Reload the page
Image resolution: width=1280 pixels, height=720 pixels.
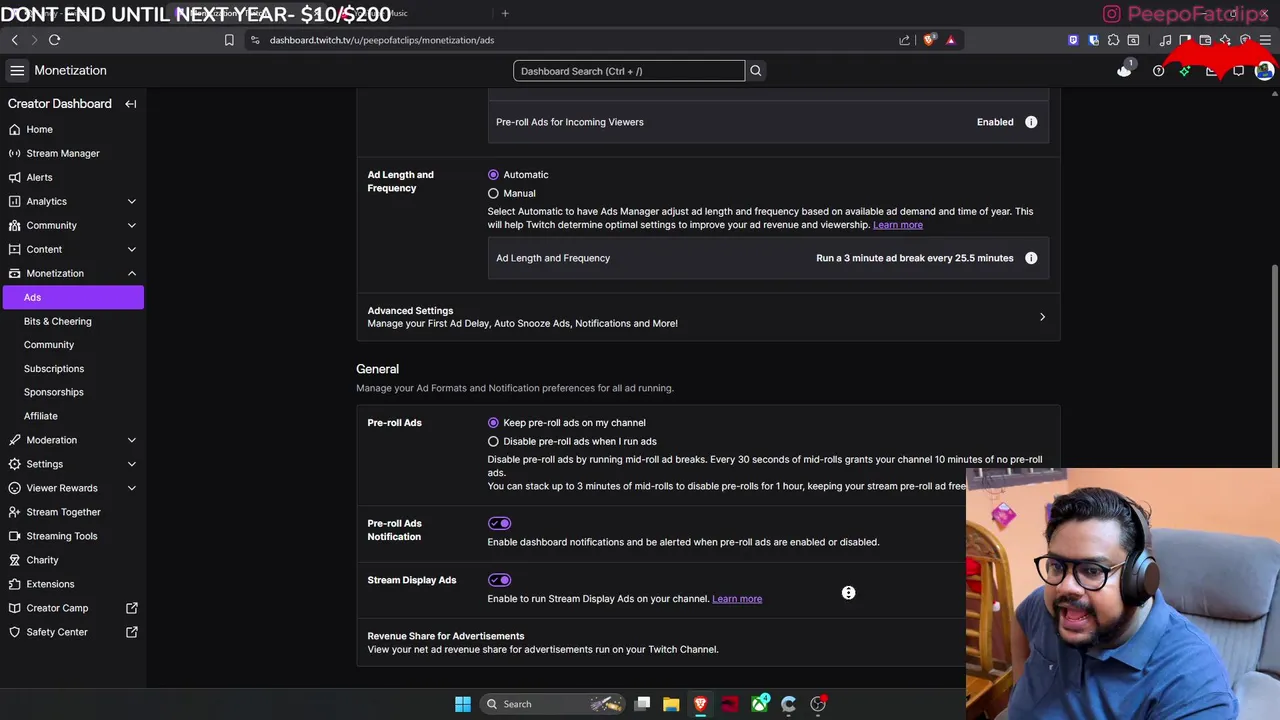pos(55,40)
